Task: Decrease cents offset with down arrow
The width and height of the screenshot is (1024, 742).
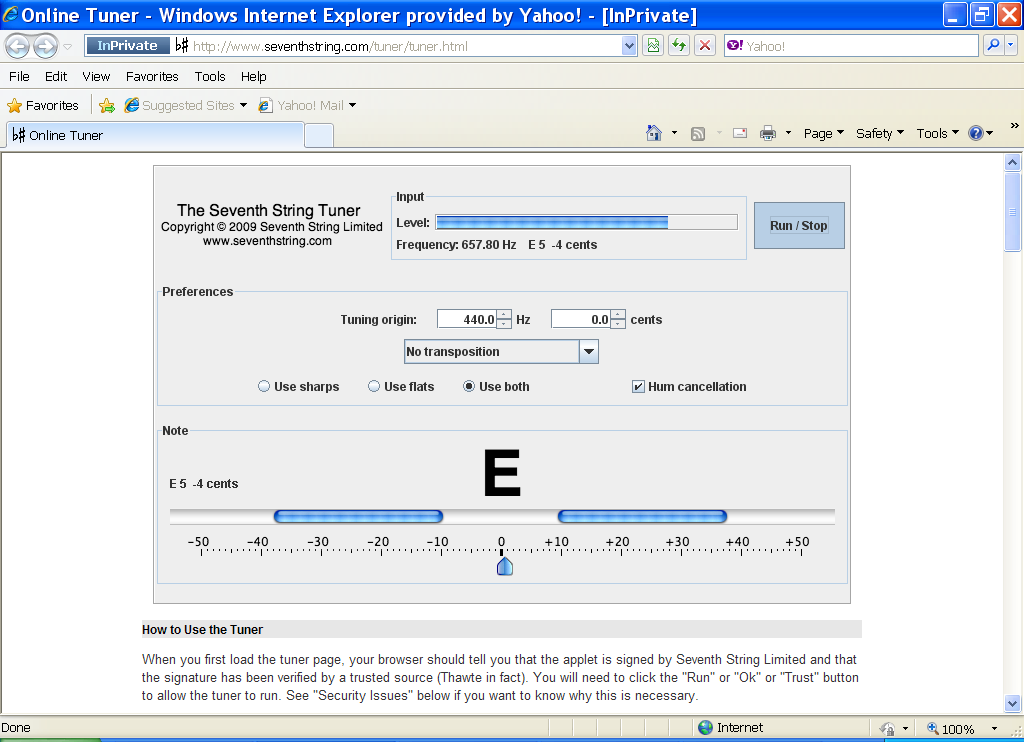Action: point(618,323)
